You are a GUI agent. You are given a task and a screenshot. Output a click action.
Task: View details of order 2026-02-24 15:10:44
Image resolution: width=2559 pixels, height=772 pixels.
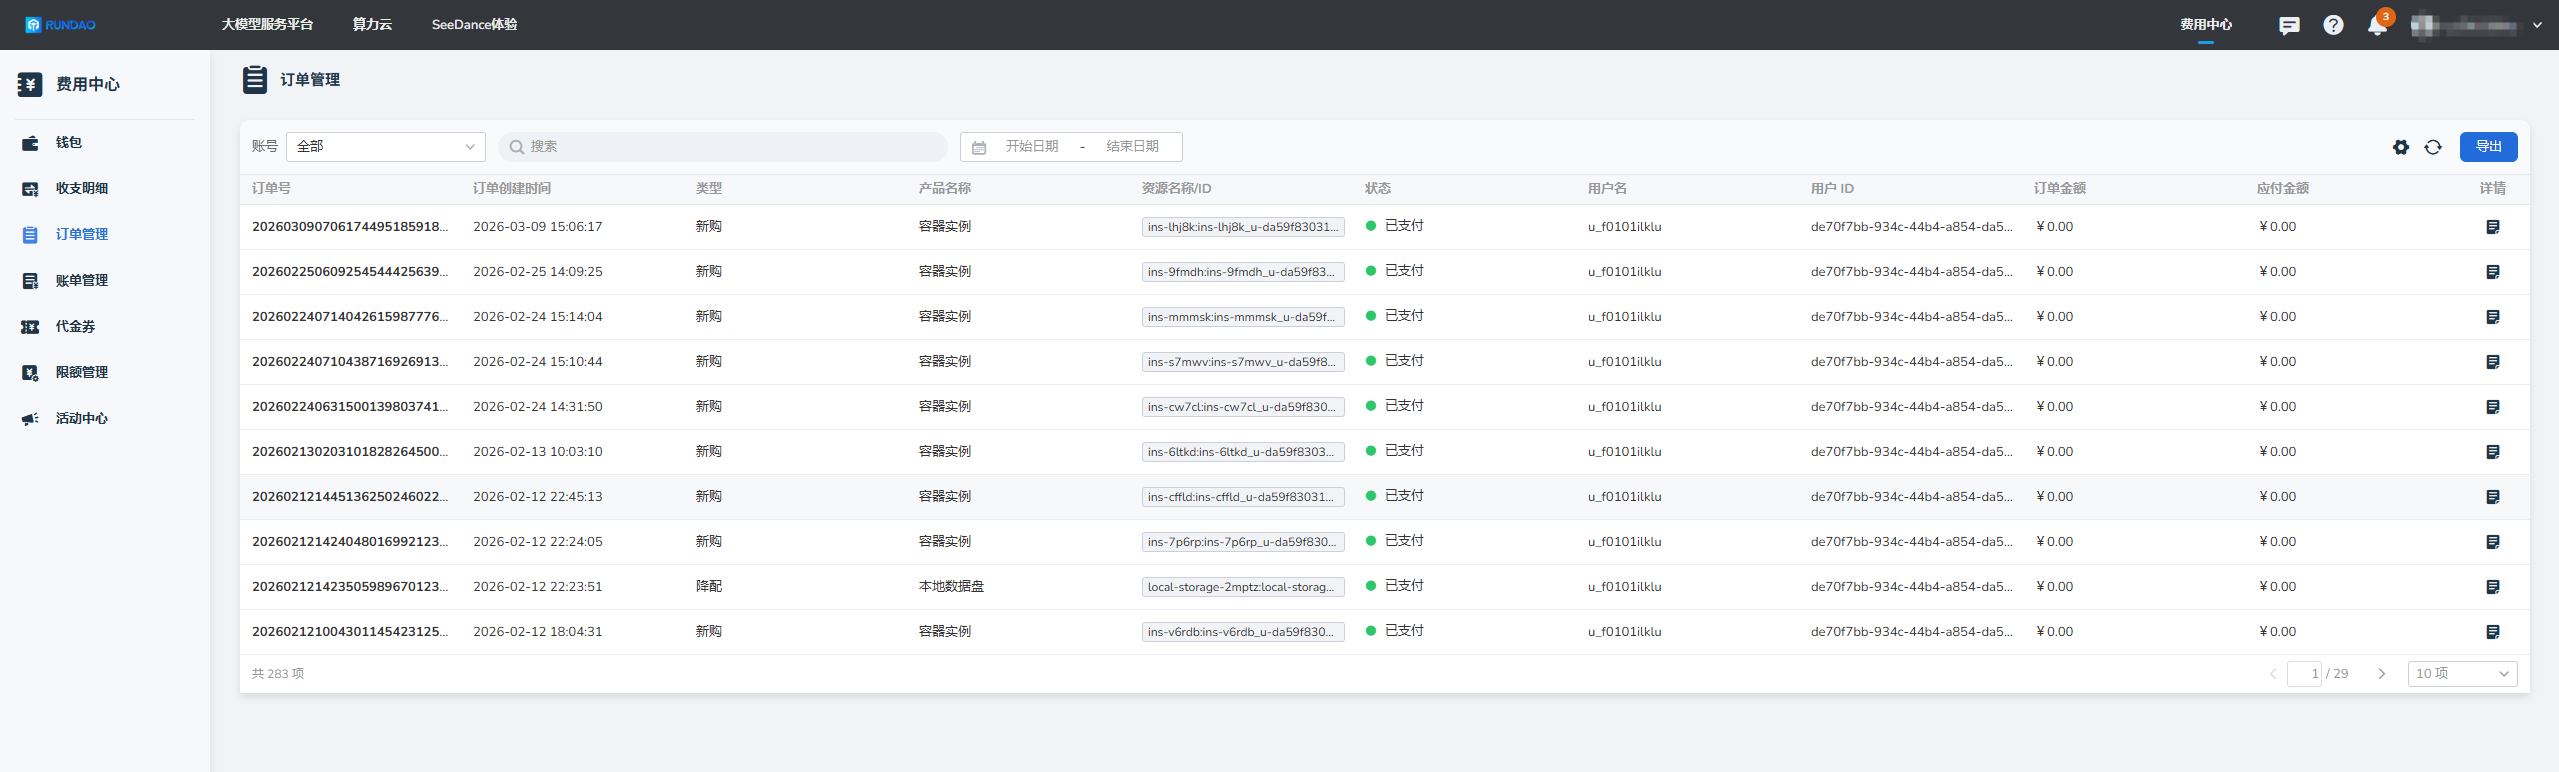[2492, 362]
